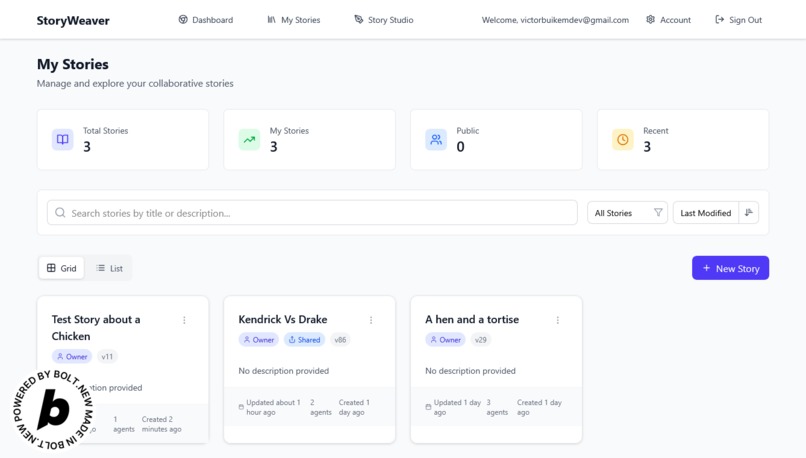Open Story Studio from the navbar

point(383,20)
